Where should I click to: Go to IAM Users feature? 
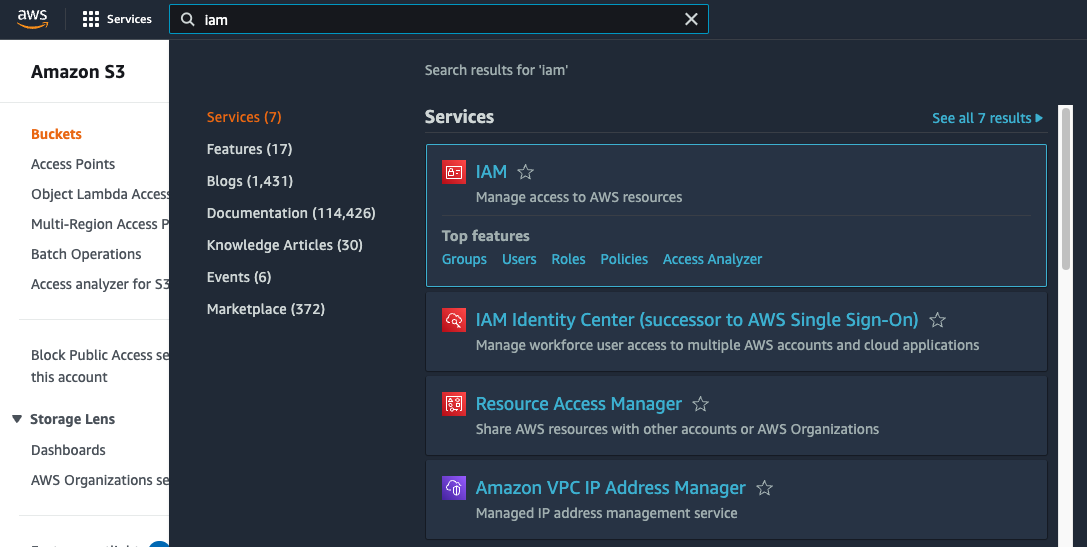[x=519, y=259]
